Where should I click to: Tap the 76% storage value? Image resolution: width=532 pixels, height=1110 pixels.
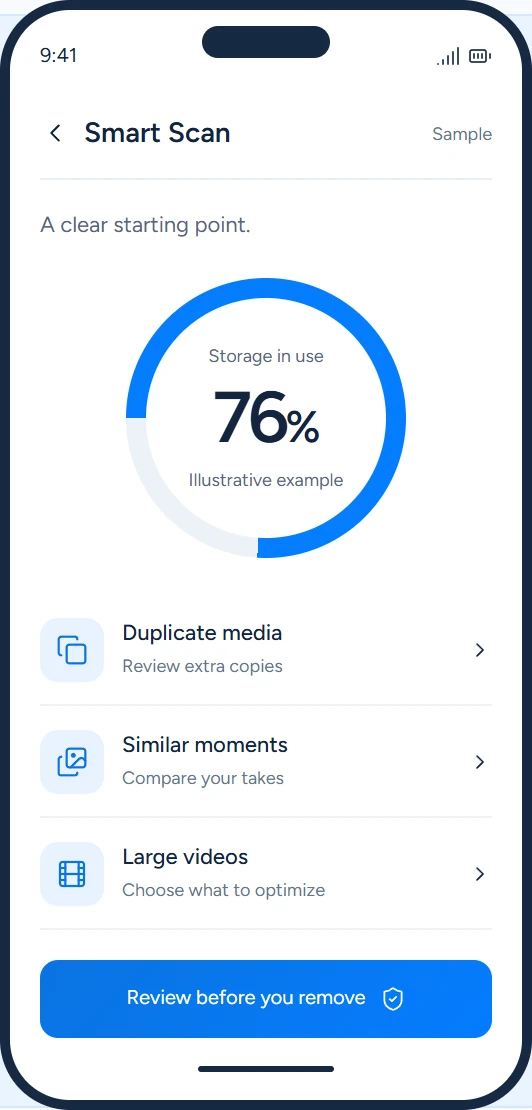pyautogui.click(x=266, y=418)
